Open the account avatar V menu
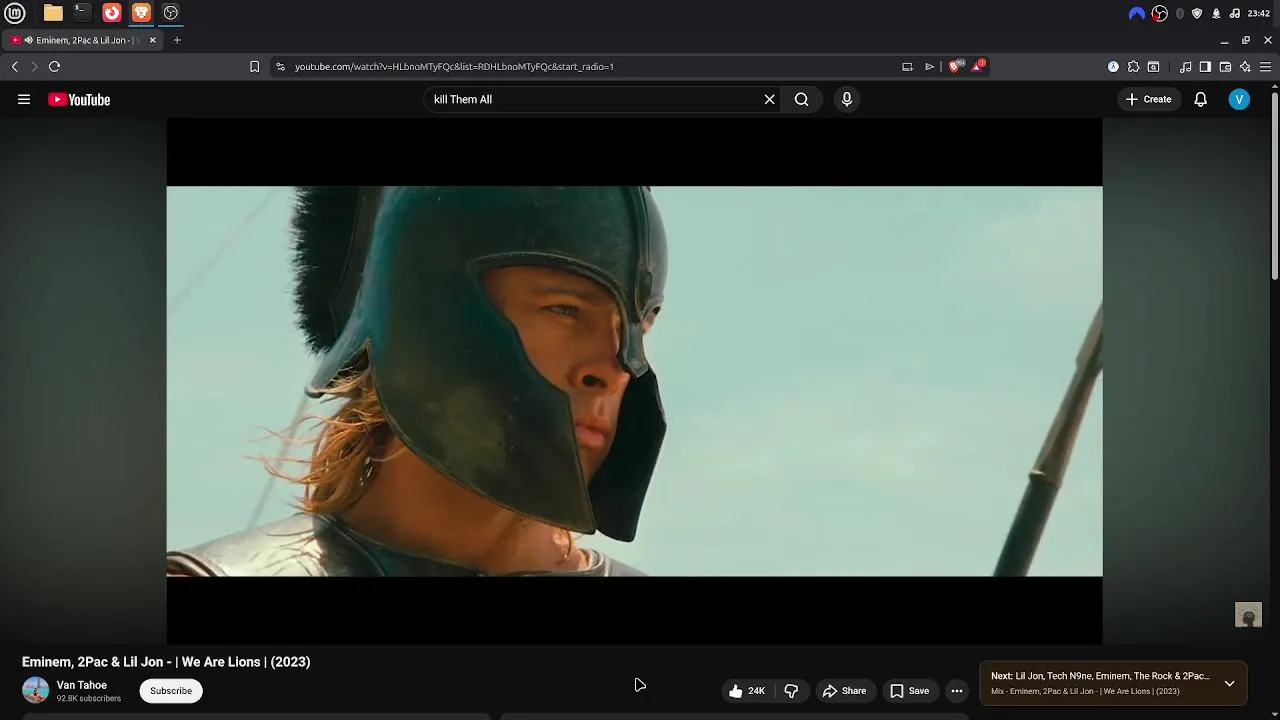The height and width of the screenshot is (720, 1280). (x=1239, y=99)
